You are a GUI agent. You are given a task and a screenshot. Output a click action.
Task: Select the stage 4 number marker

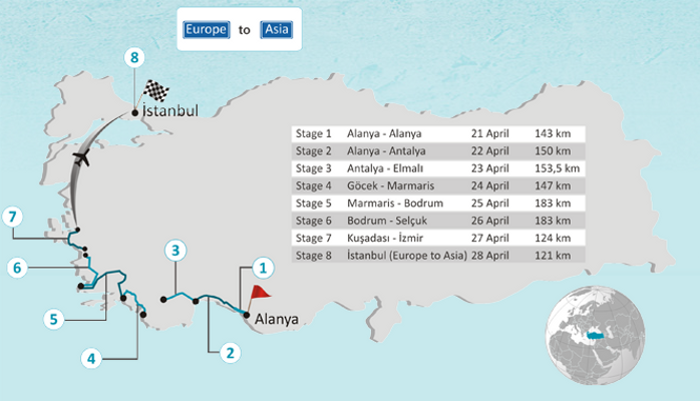tap(91, 357)
